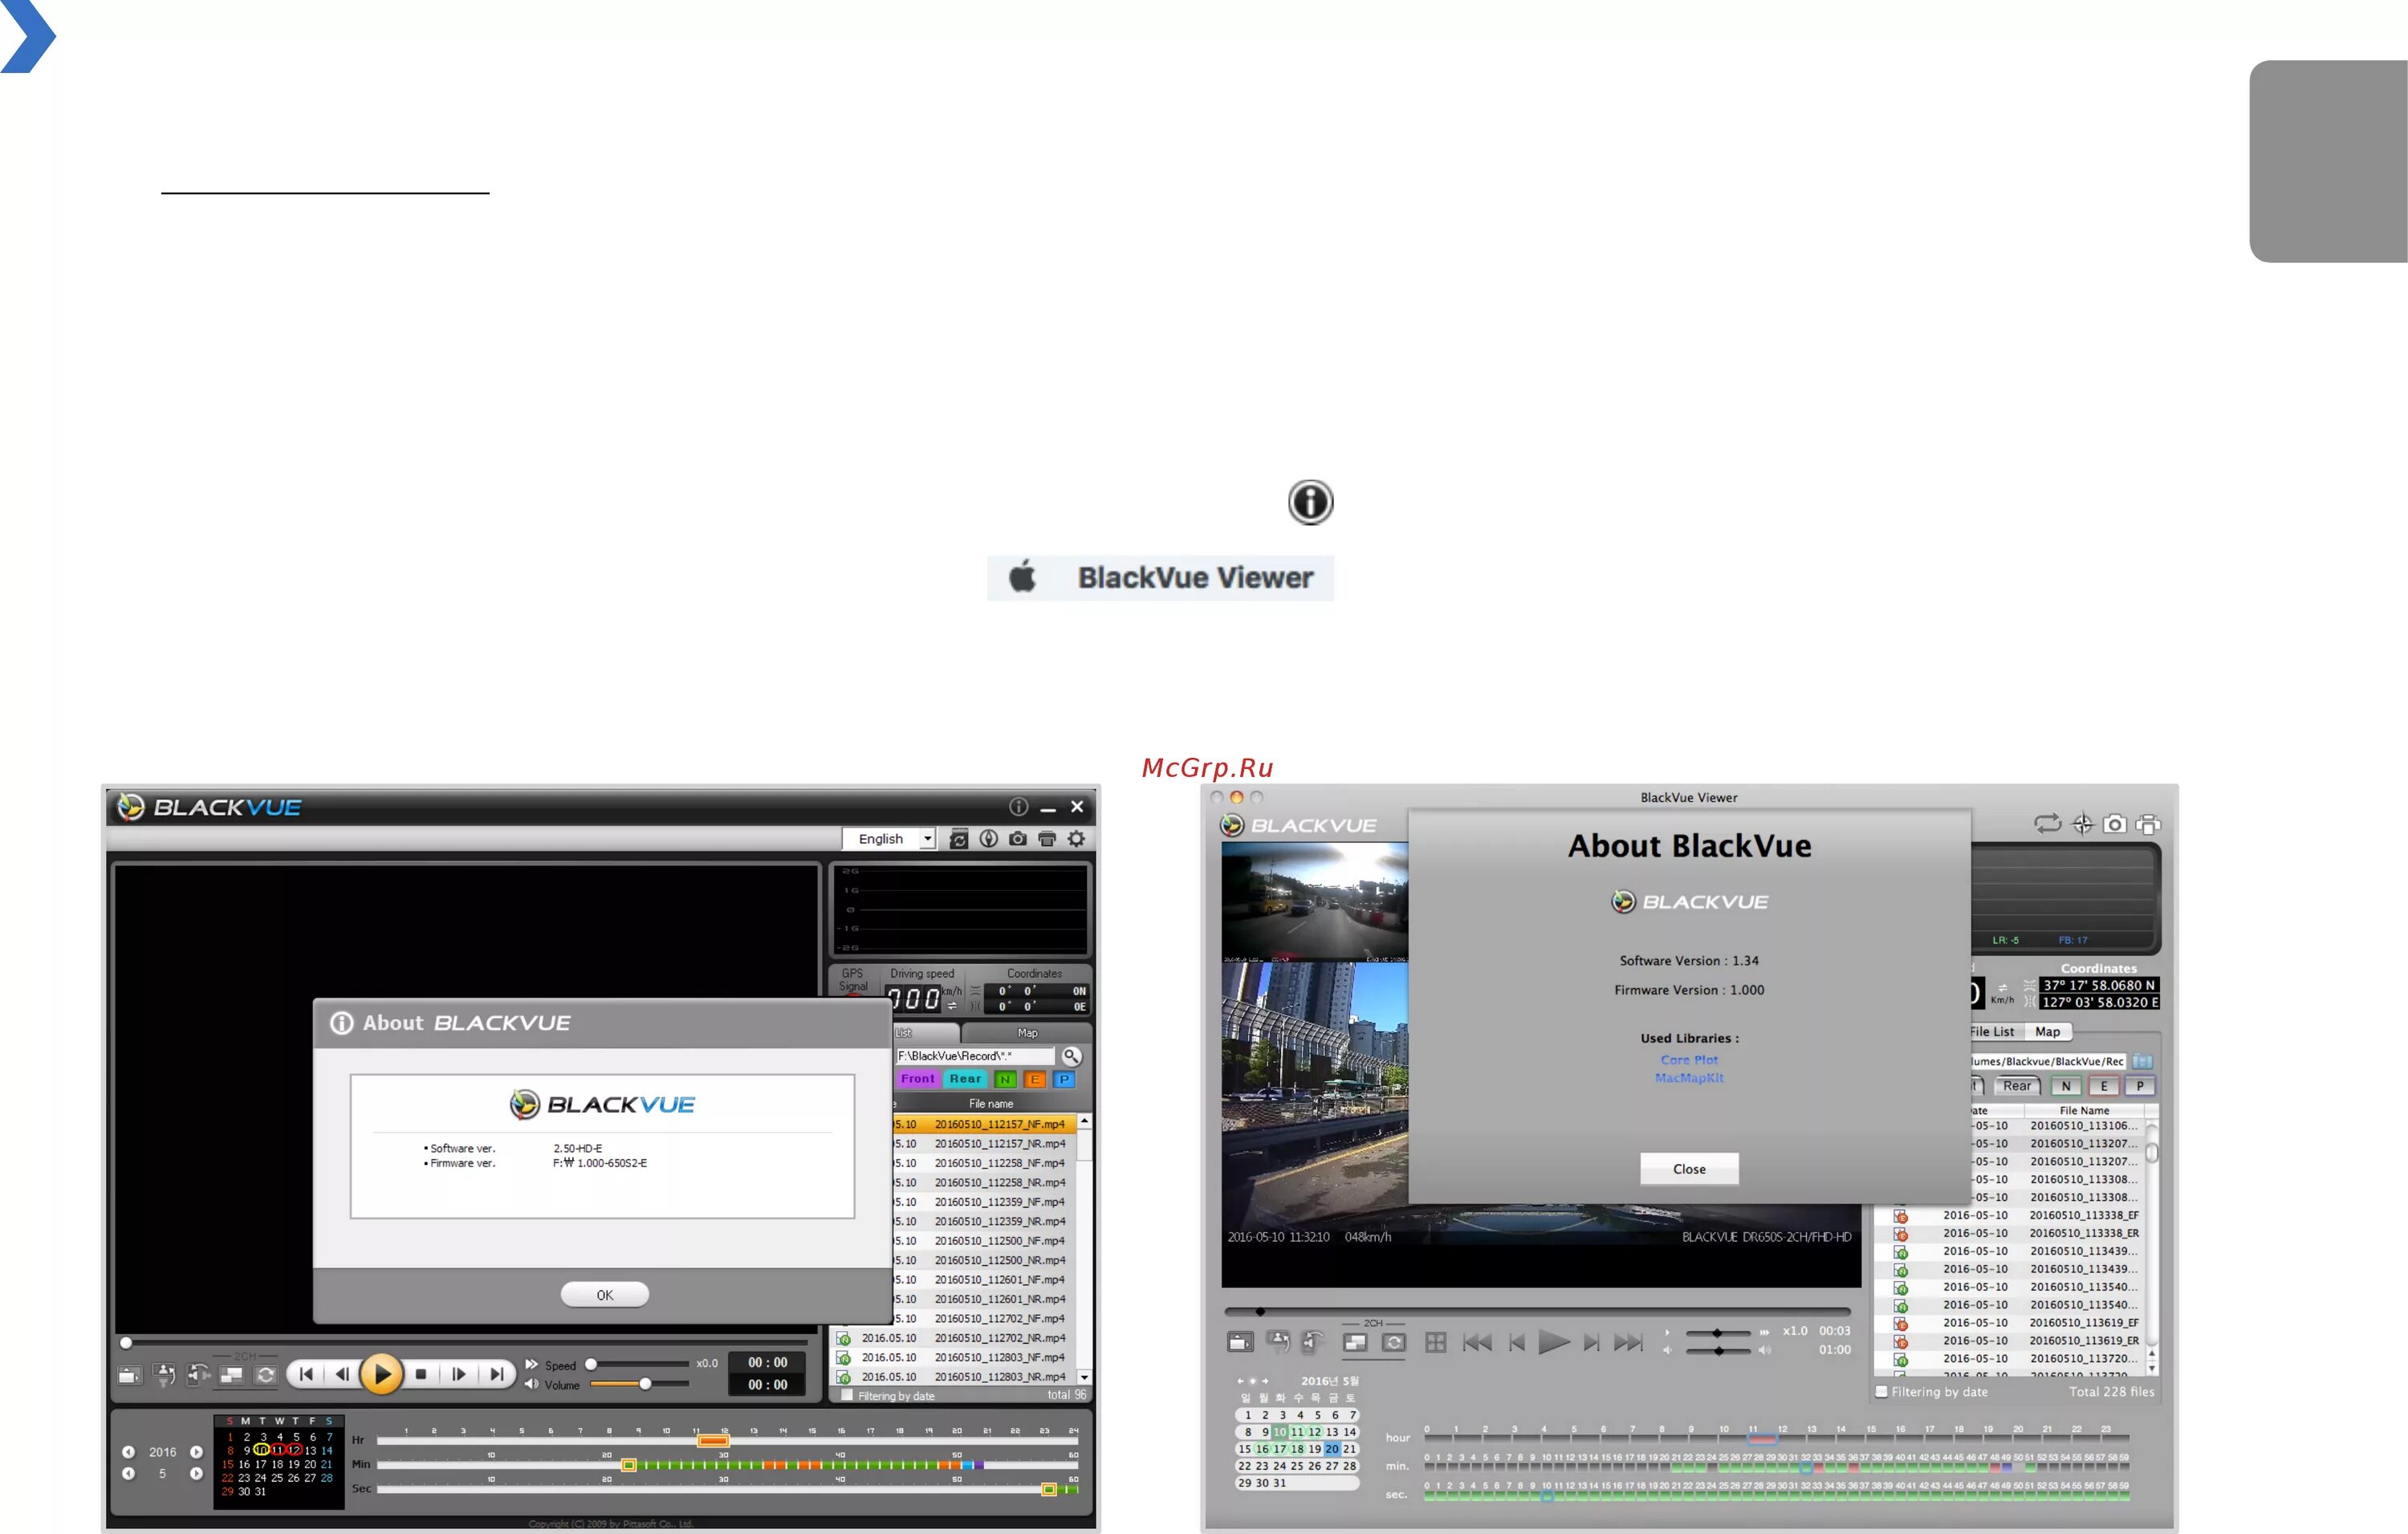Click the folder browse icon beside the Mac path field
Screen dimensions: 2408x1534
[x=2142, y=1061]
